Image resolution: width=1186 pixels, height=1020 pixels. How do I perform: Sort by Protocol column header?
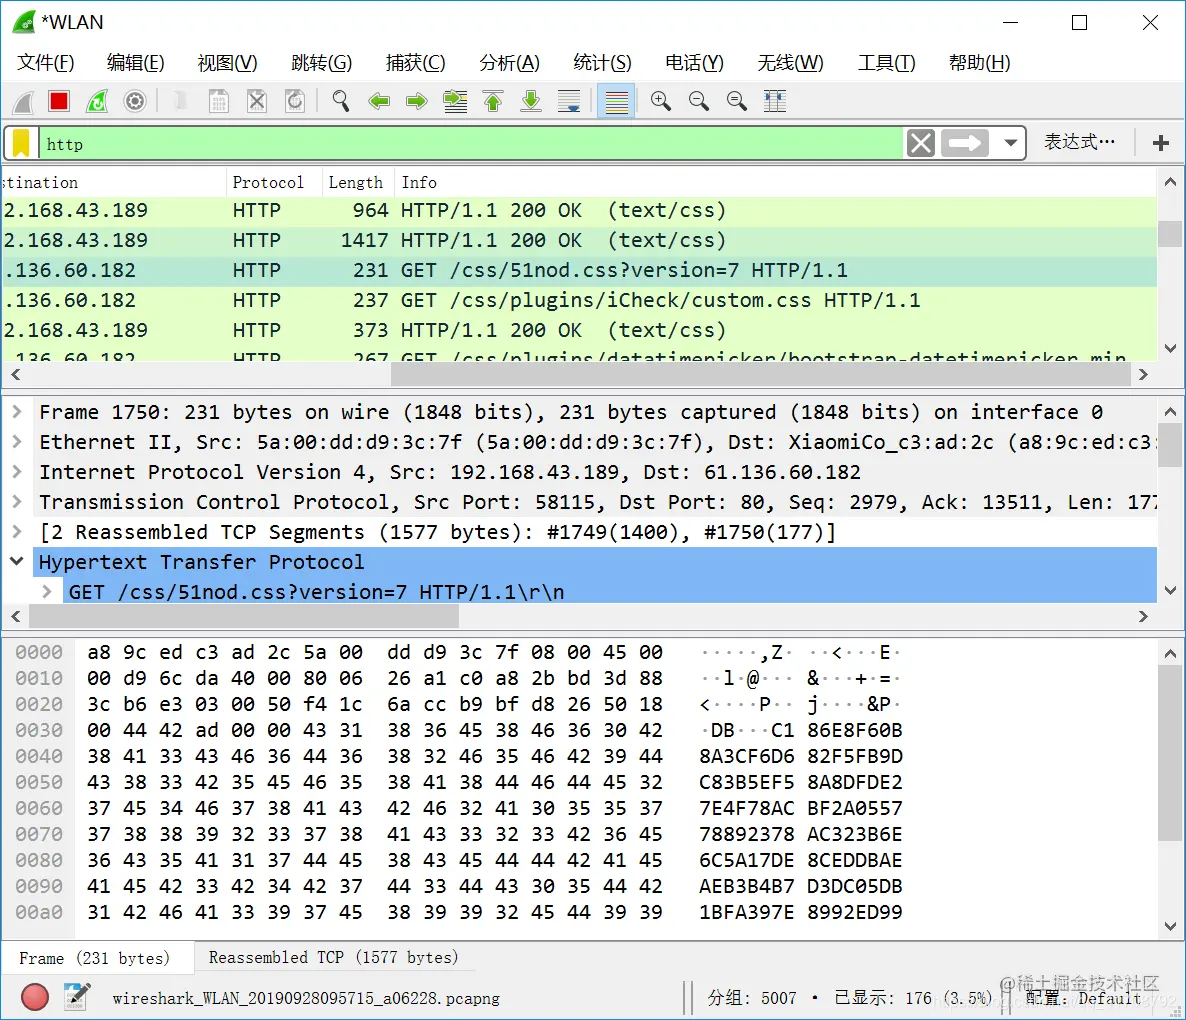(x=274, y=182)
